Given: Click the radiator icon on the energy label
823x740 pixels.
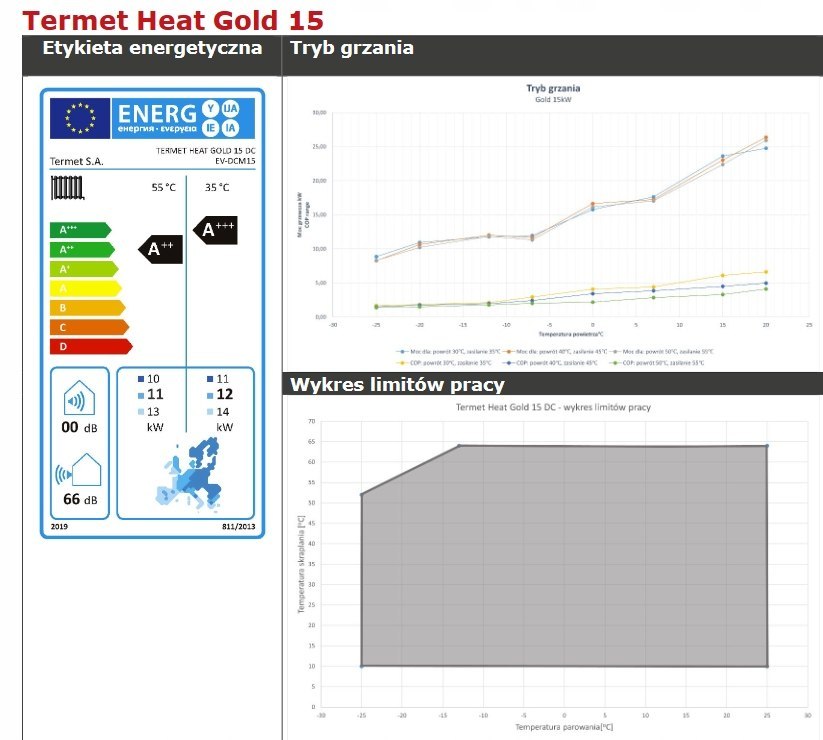Looking at the screenshot, I should (67, 188).
